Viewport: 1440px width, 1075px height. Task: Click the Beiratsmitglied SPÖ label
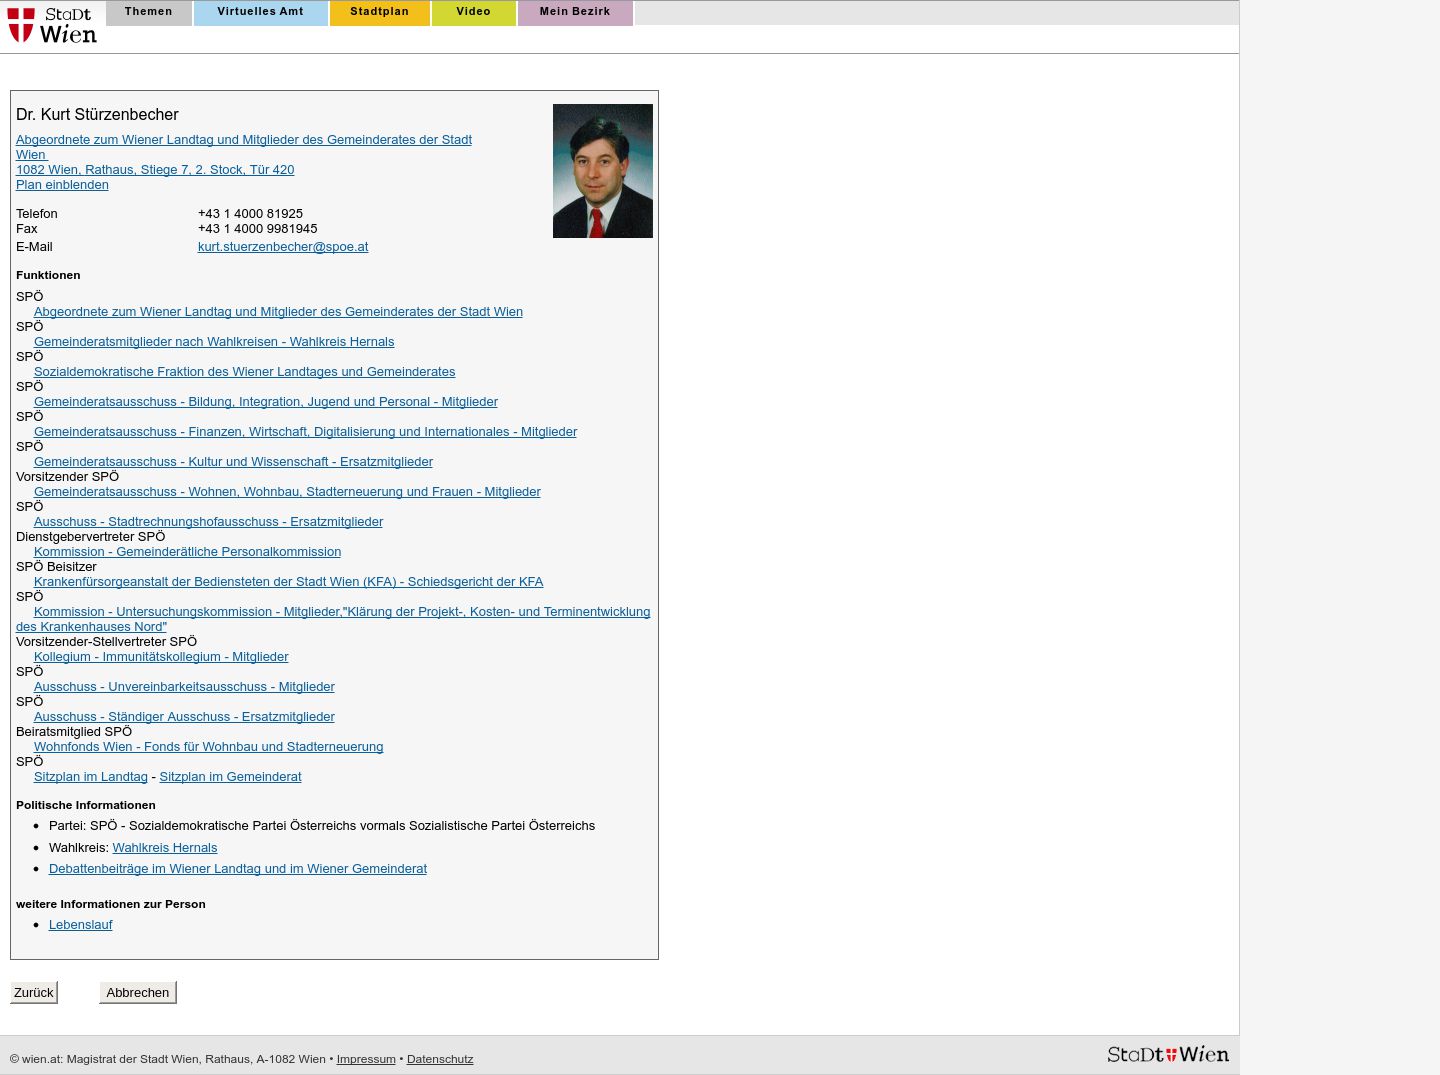click(74, 732)
